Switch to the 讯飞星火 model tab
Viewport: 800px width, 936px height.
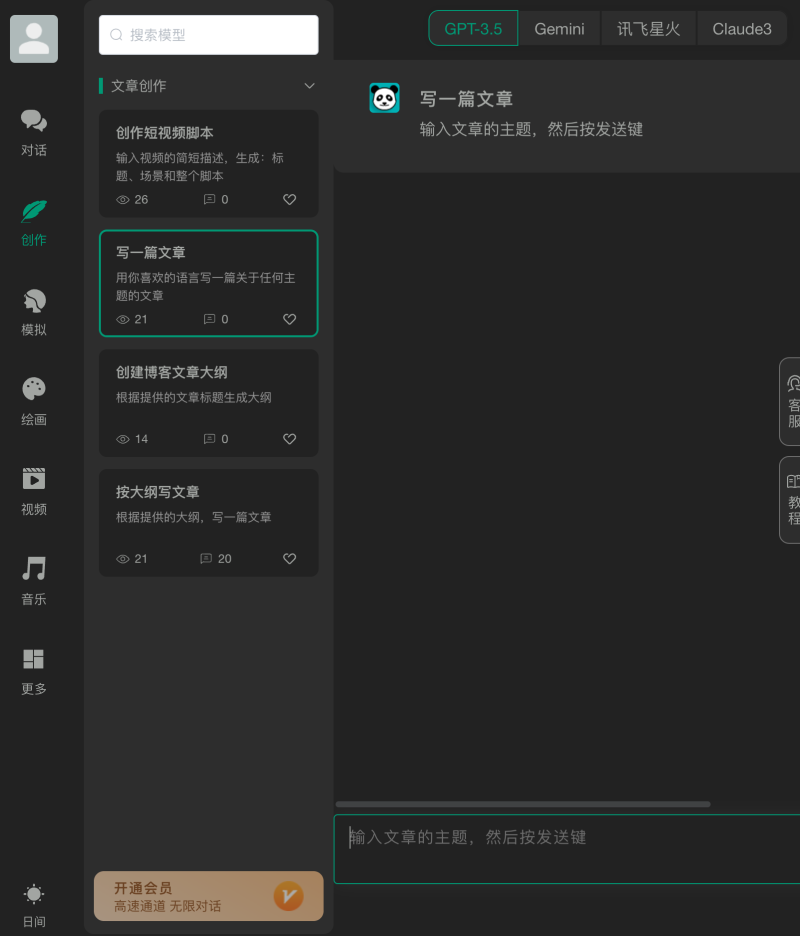click(648, 28)
